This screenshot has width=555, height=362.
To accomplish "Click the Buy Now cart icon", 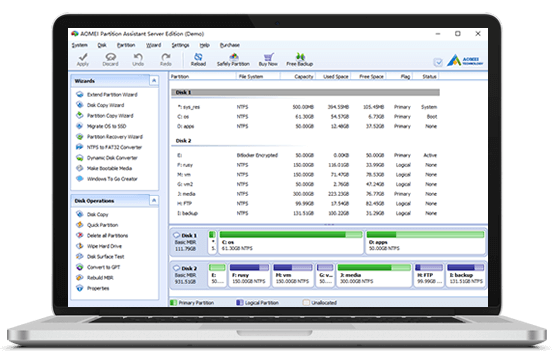I will coord(268,57).
